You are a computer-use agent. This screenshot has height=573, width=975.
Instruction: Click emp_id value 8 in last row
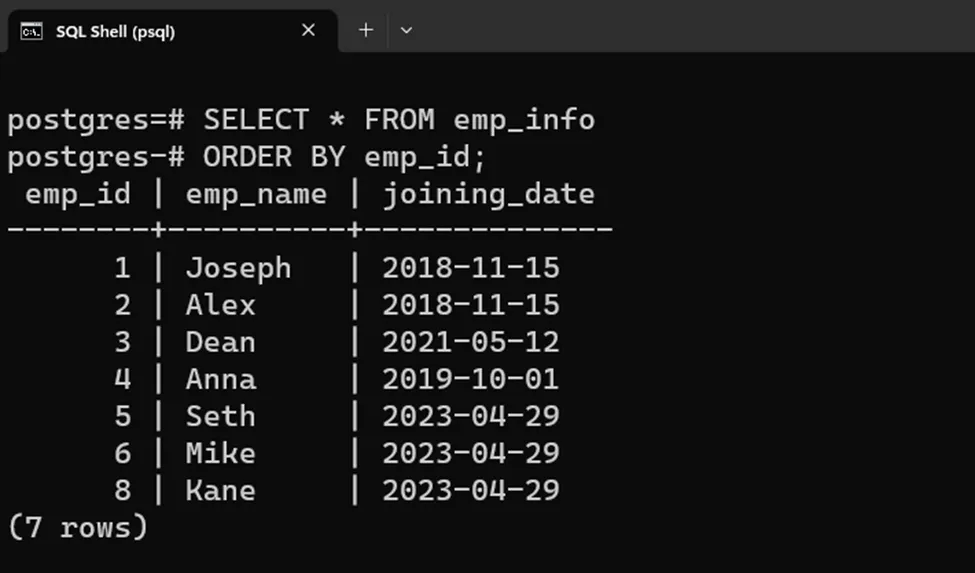click(x=122, y=490)
